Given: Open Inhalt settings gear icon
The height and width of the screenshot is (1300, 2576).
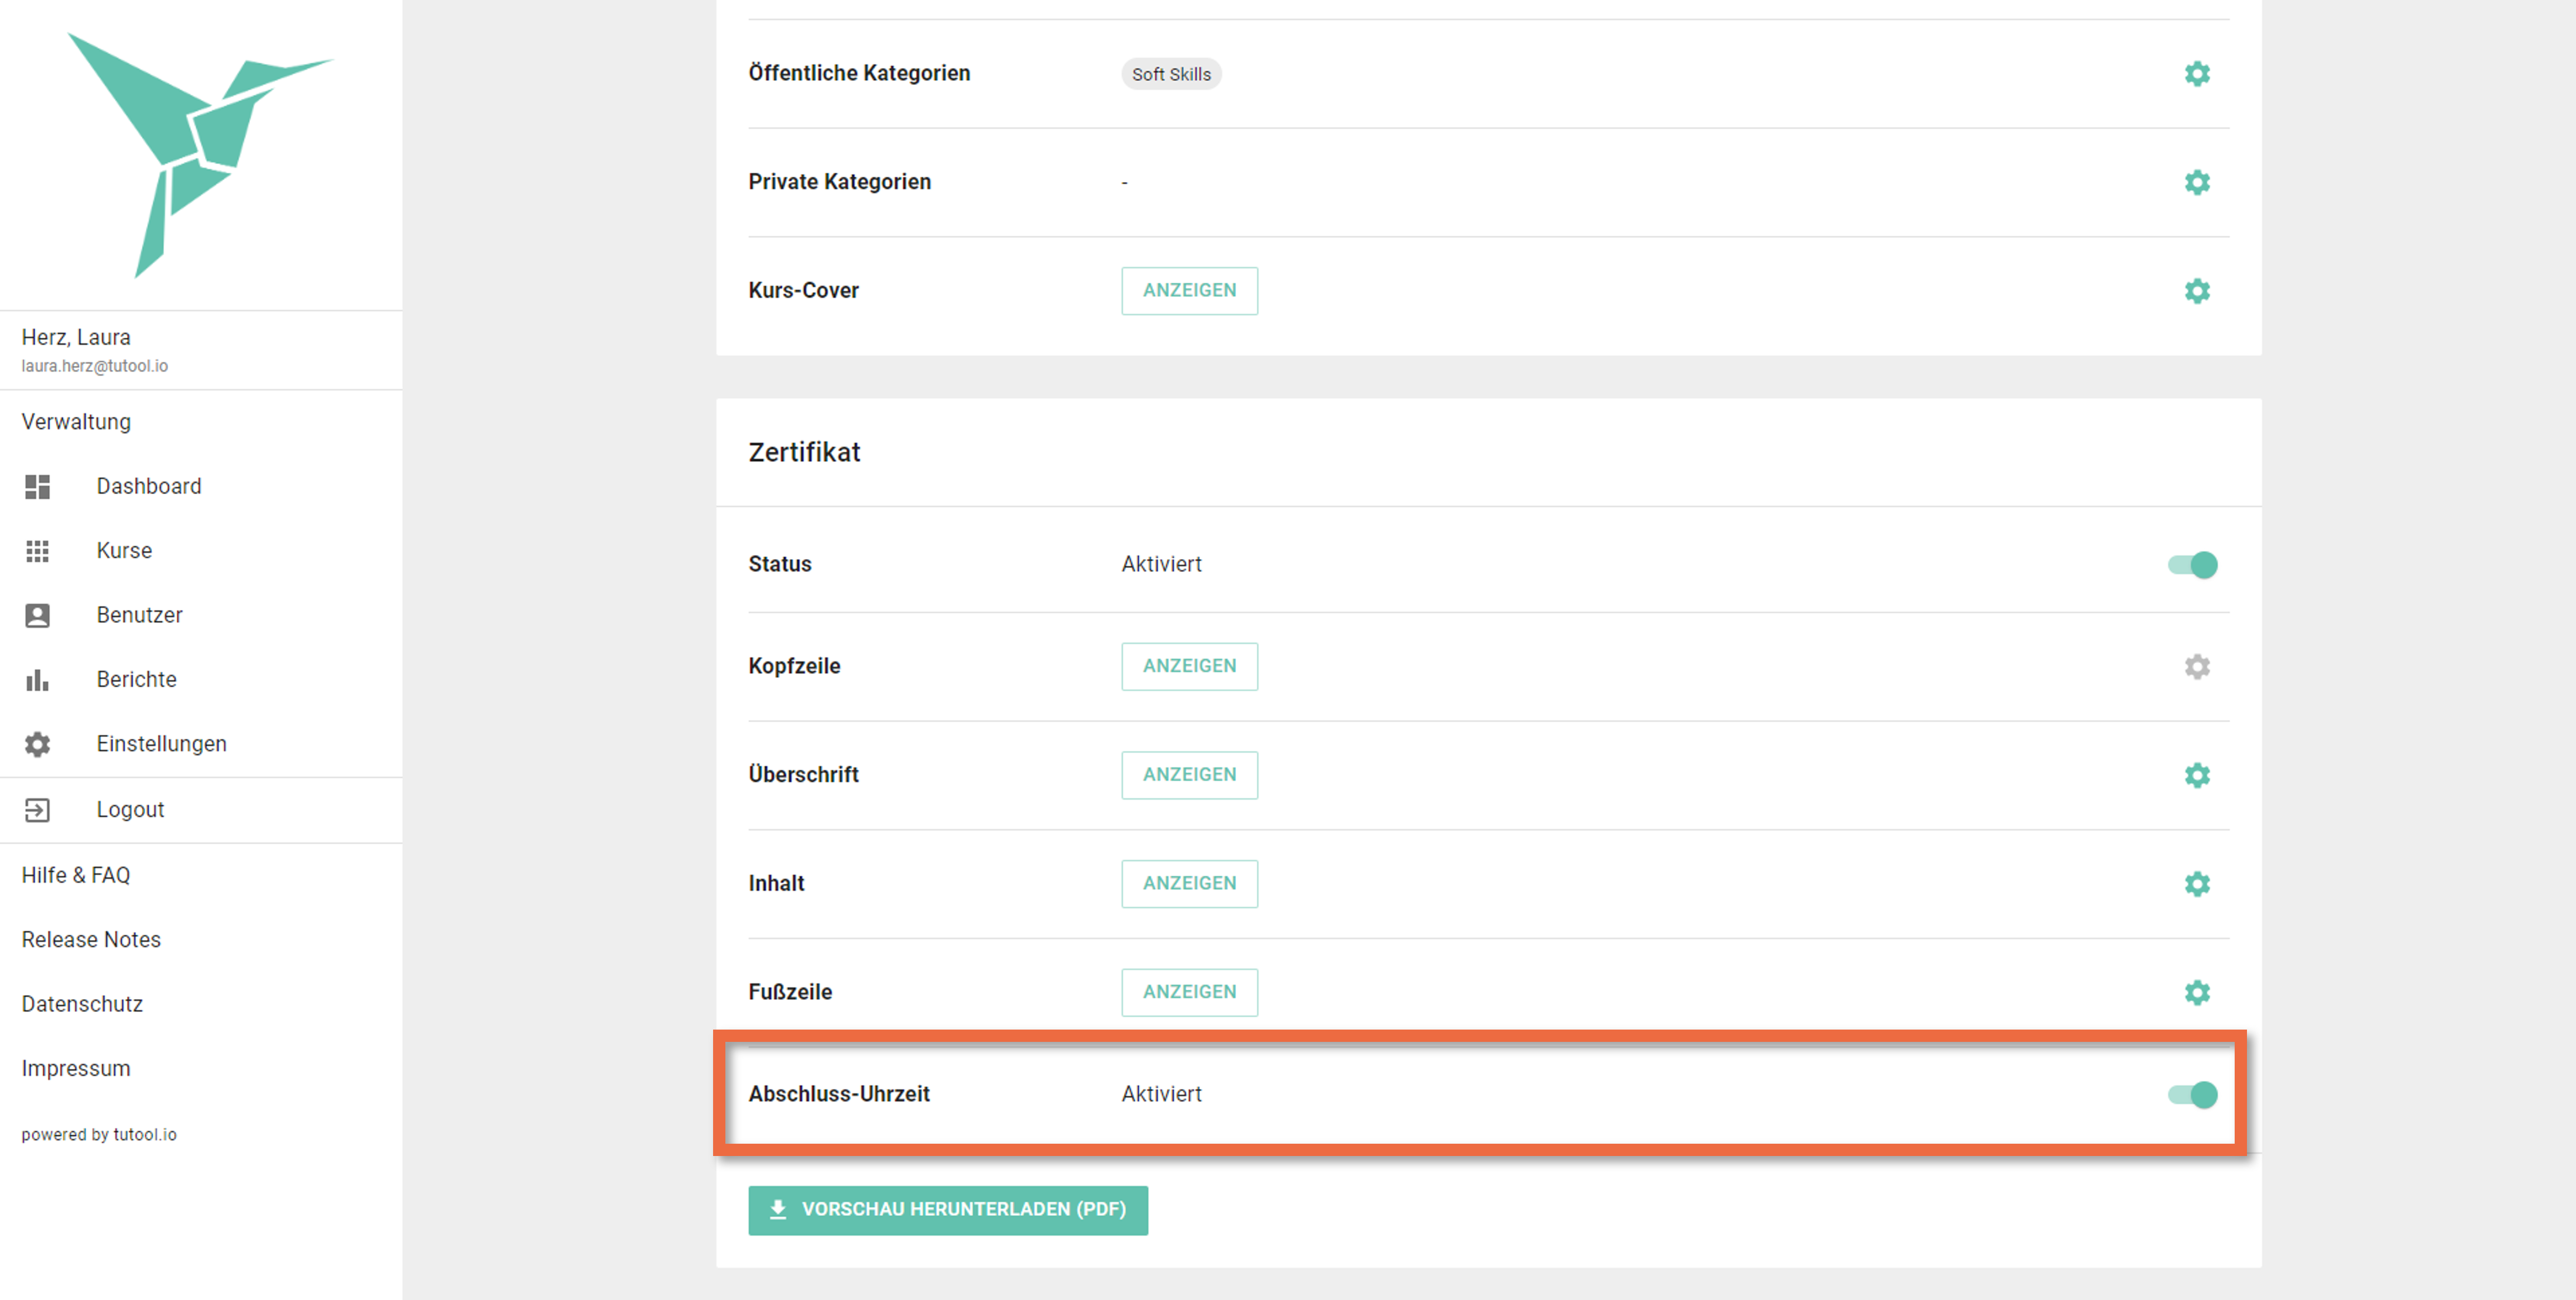Looking at the screenshot, I should click(x=2196, y=884).
